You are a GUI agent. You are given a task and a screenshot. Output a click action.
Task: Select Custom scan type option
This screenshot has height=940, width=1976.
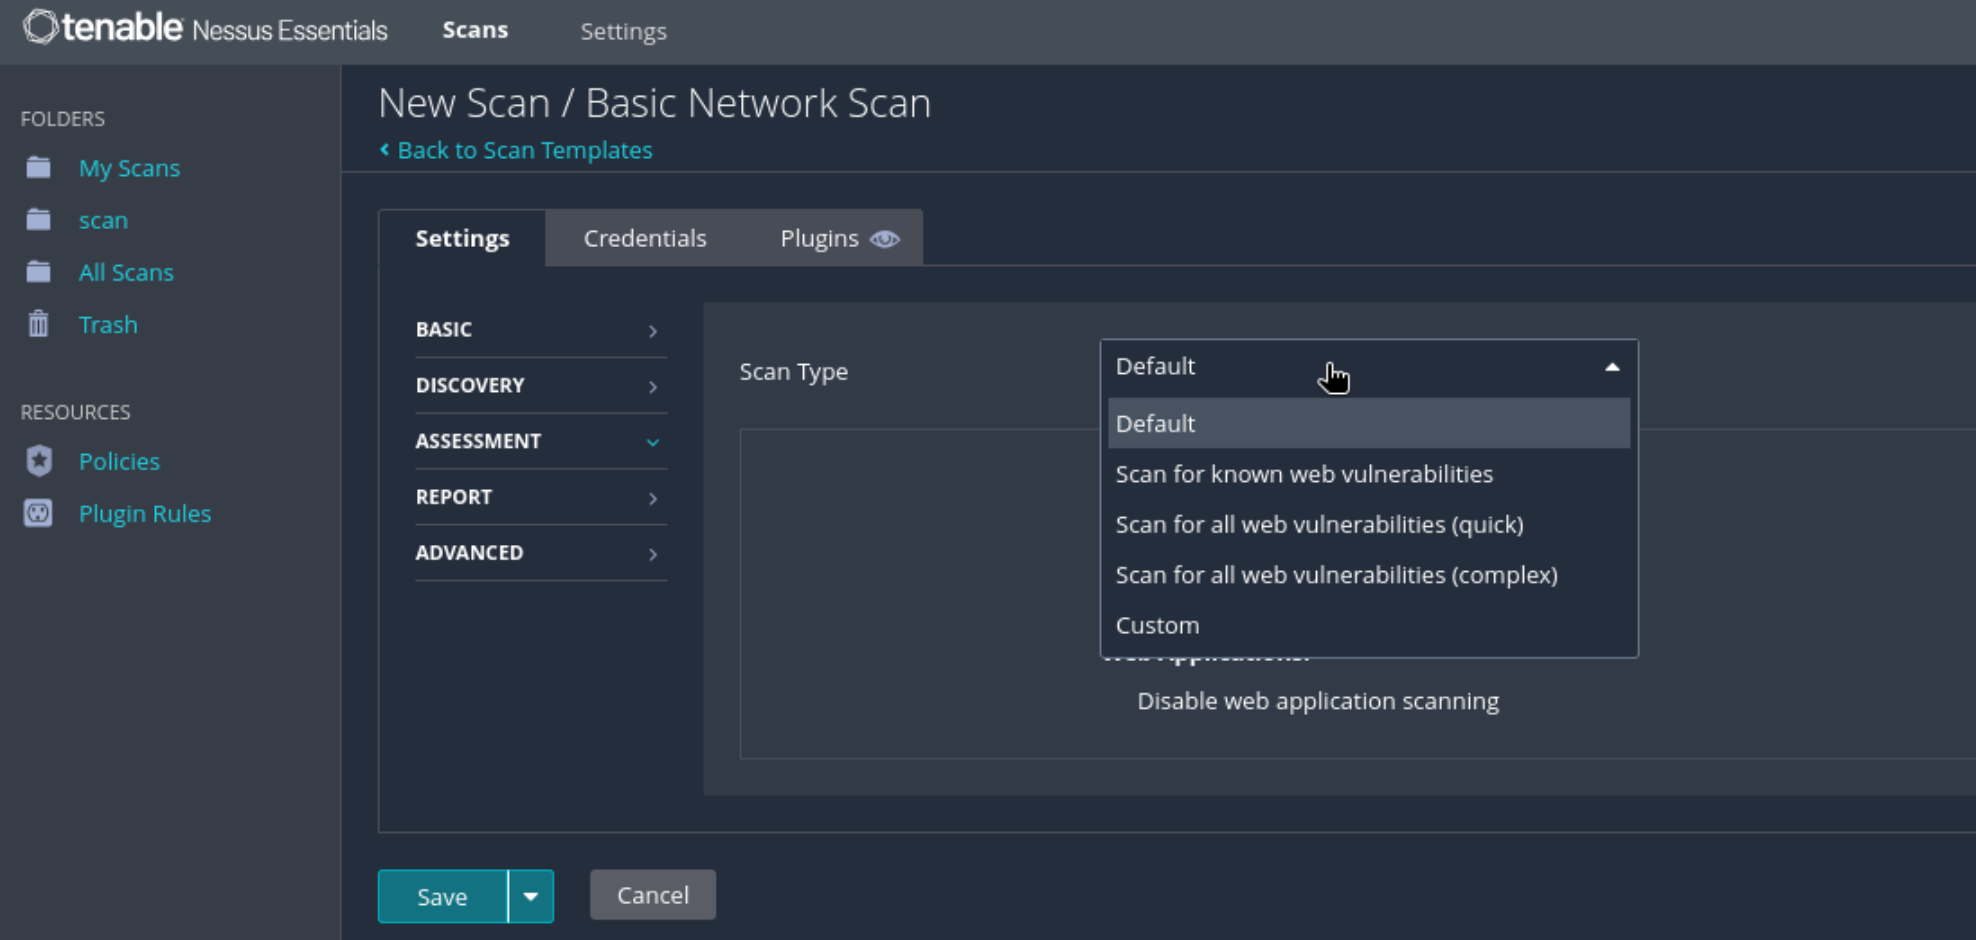[x=1369, y=625]
